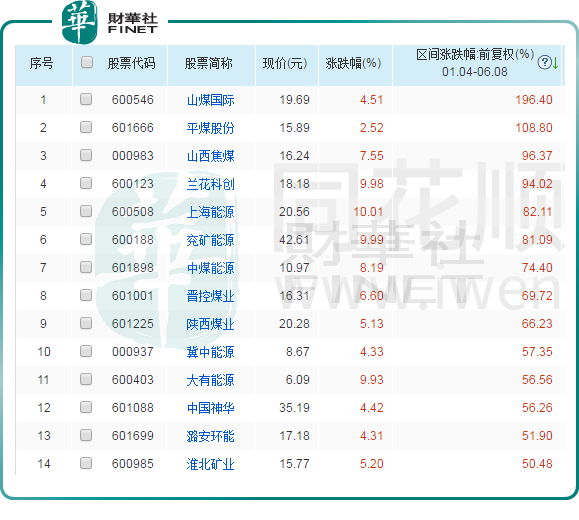Open stock link 大有能源
This screenshot has height=520, width=579.
click(210, 380)
